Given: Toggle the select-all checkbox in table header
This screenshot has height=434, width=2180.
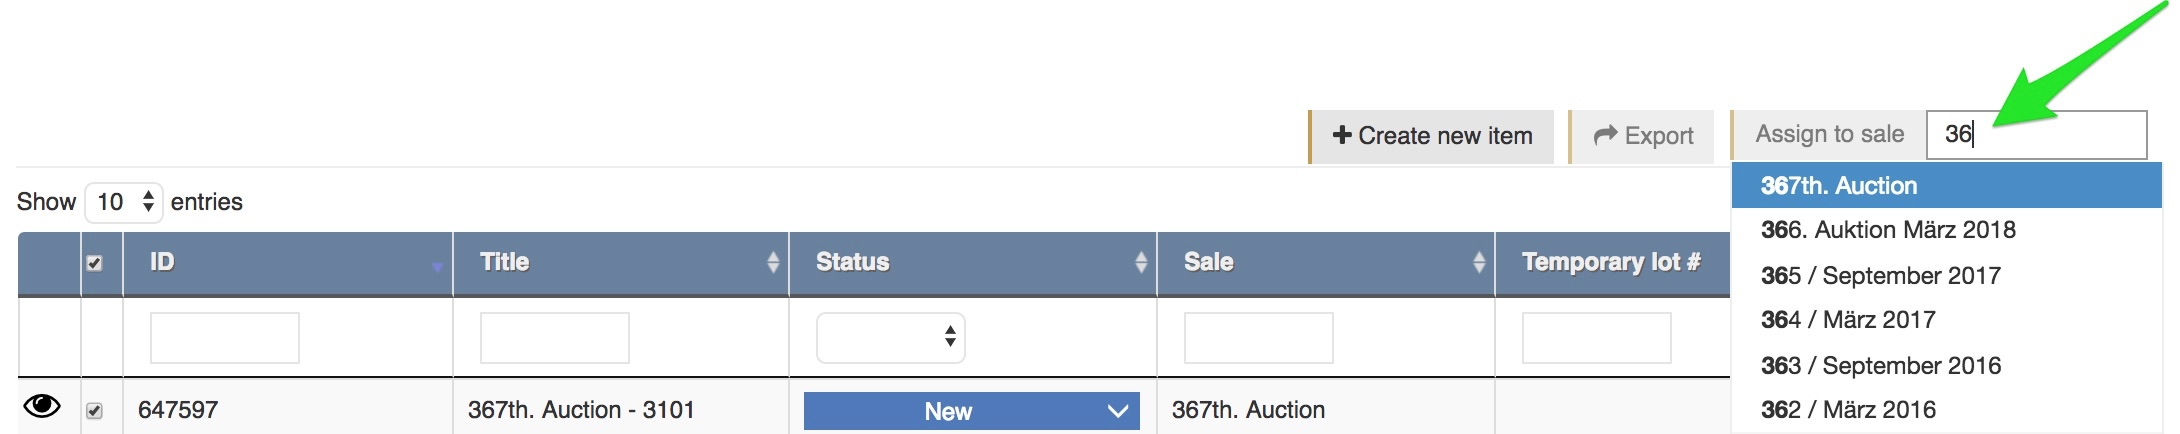Looking at the screenshot, I should tap(94, 263).
